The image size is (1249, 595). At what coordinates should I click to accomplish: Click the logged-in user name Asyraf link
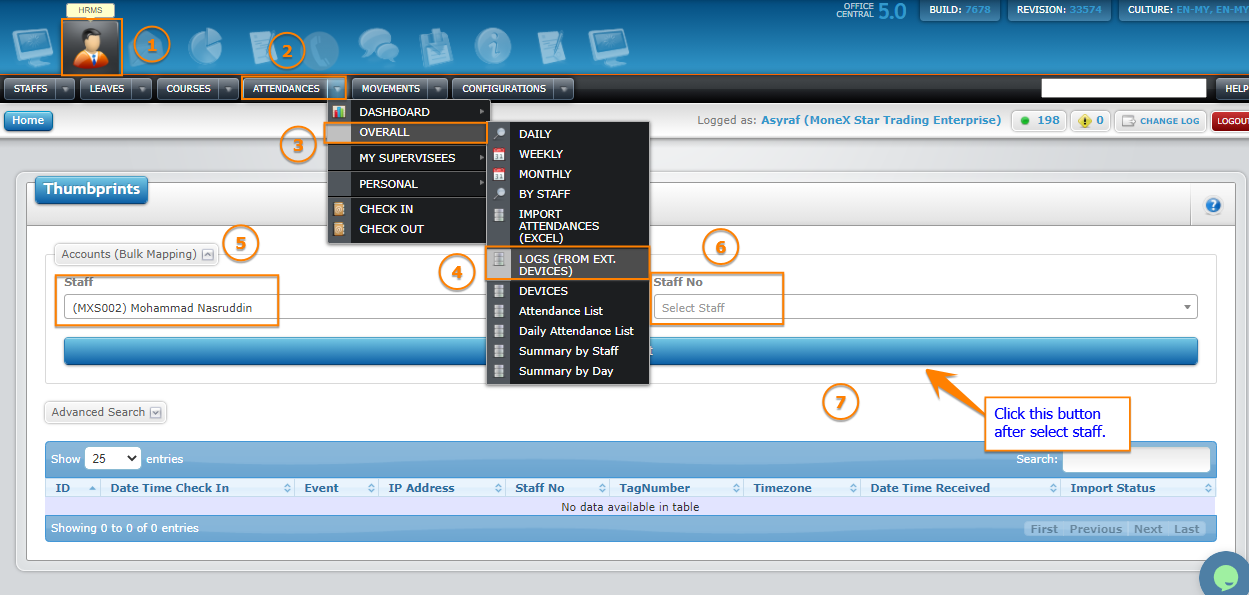pos(880,120)
